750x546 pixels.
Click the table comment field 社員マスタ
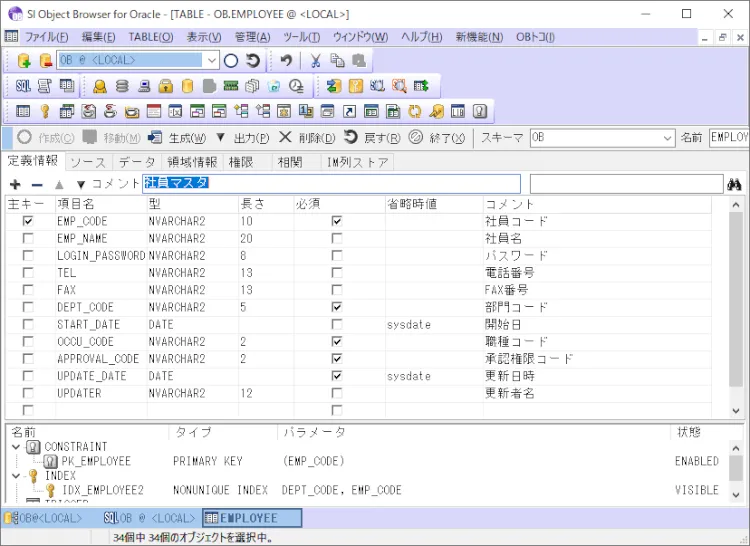point(331,184)
